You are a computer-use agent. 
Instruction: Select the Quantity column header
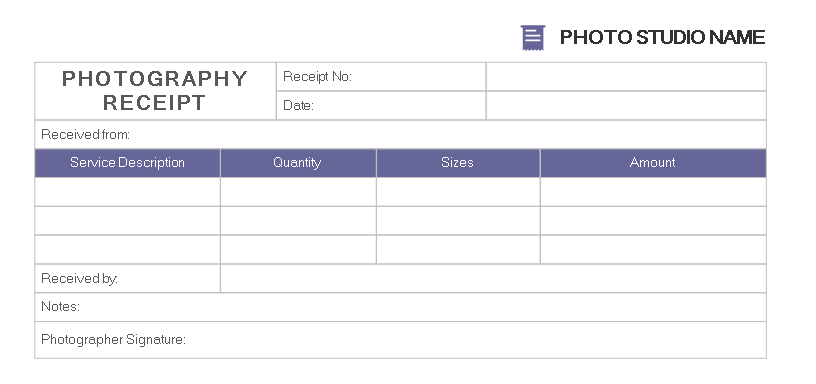tap(298, 163)
